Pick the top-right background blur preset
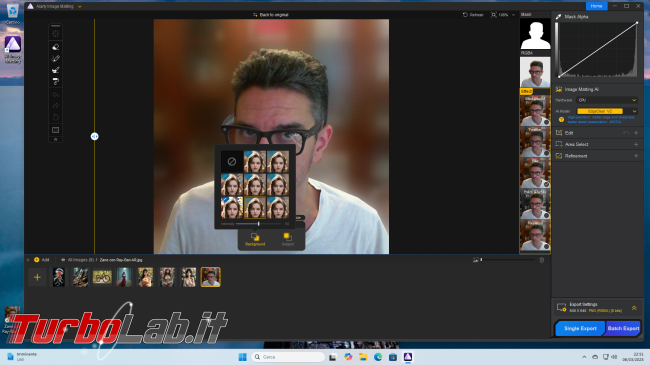Image resolution: width=650 pixels, height=365 pixels. 278,161
